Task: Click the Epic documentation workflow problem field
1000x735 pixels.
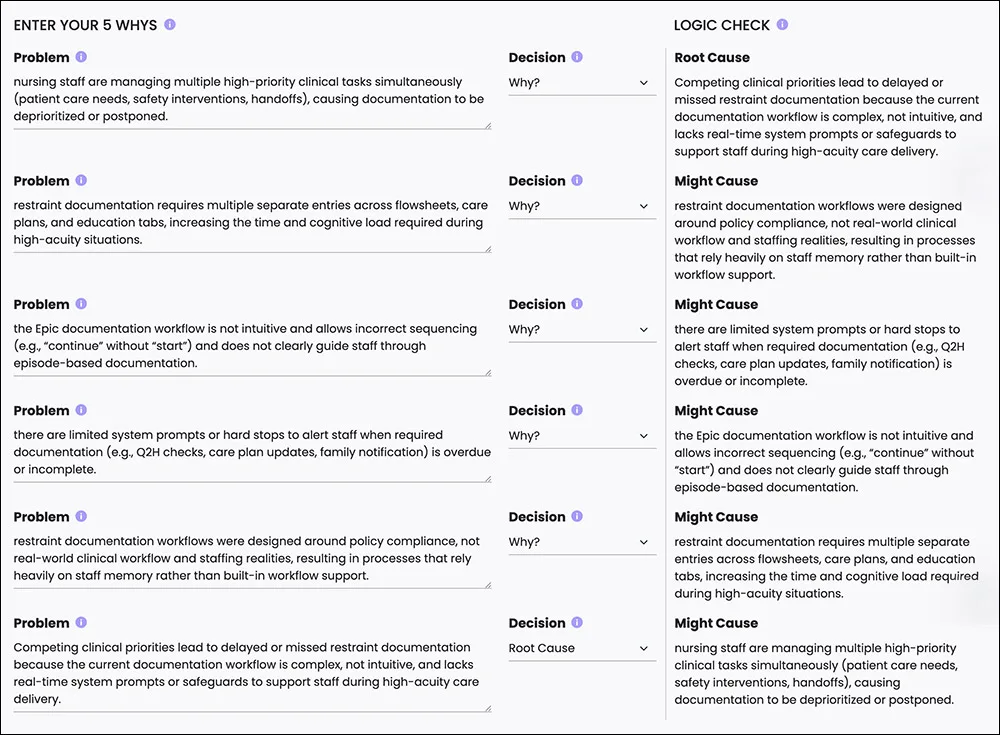Action: point(253,347)
